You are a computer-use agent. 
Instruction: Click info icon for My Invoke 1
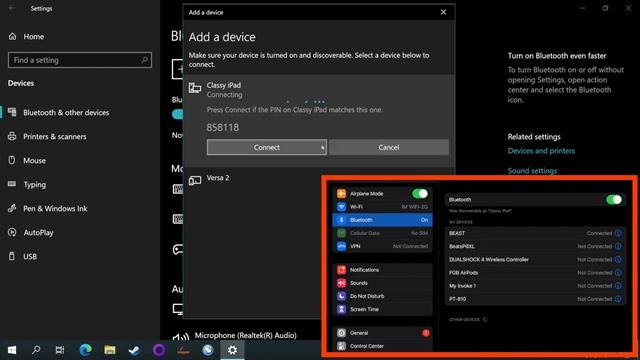[618, 286]
